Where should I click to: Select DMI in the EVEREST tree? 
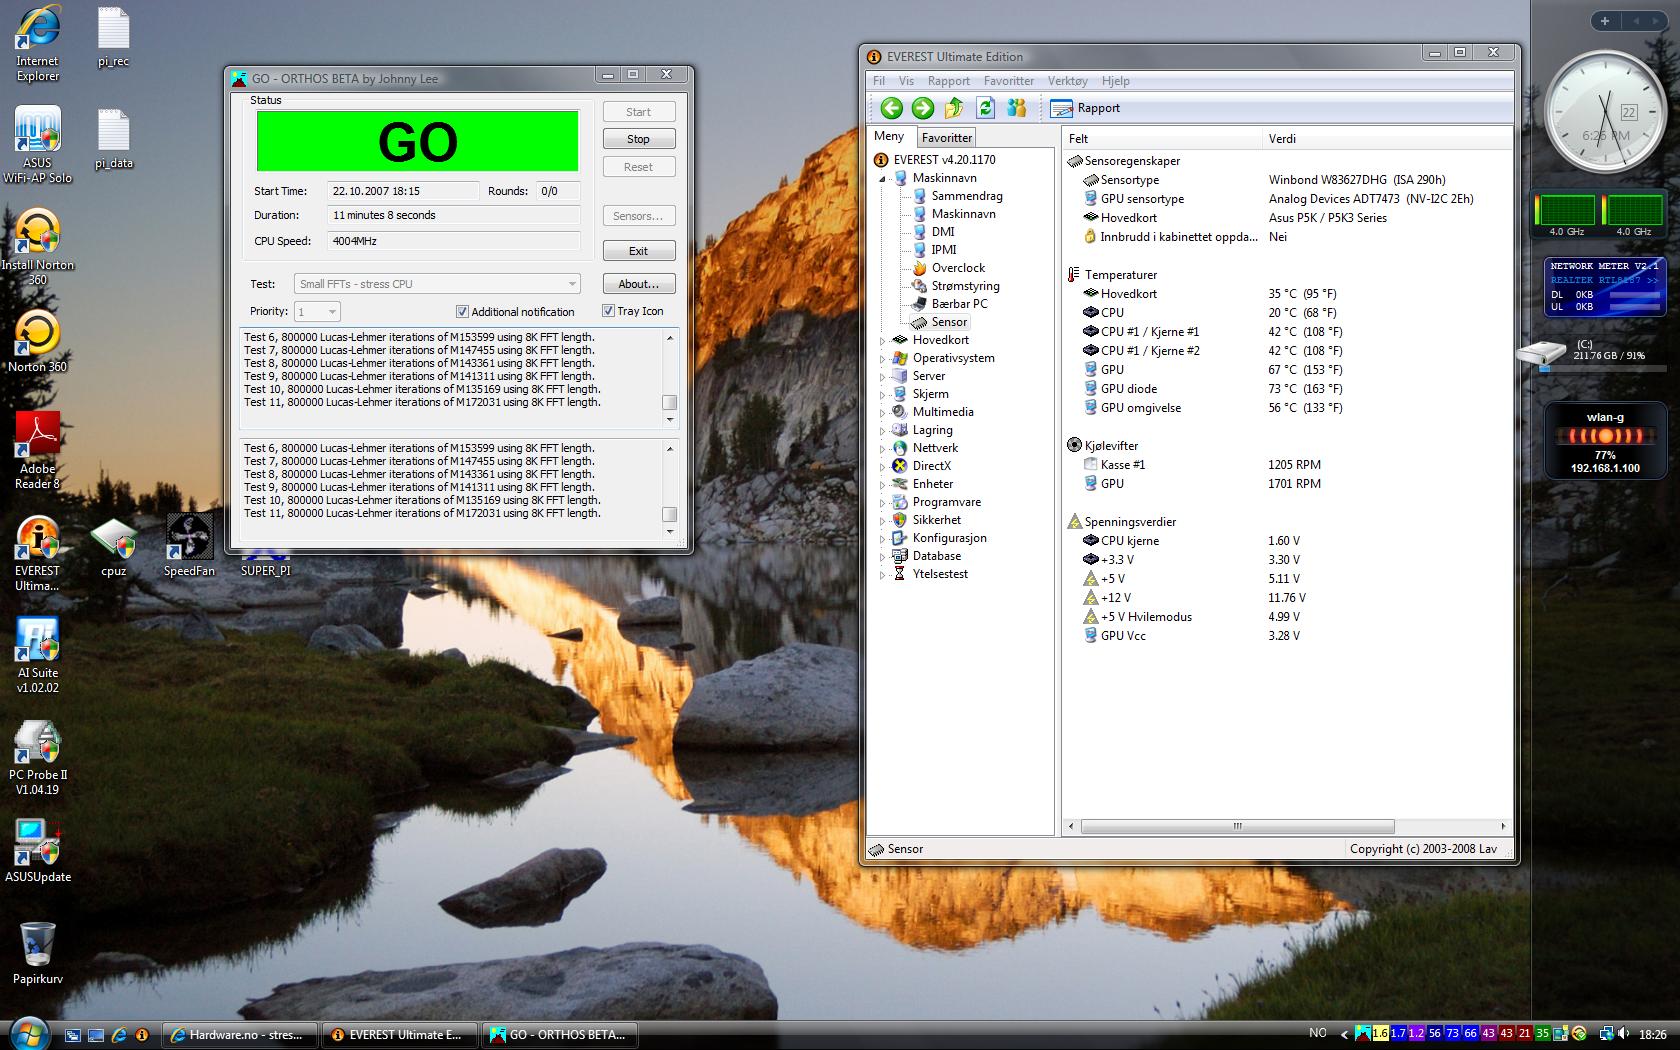tap(943, 232)
